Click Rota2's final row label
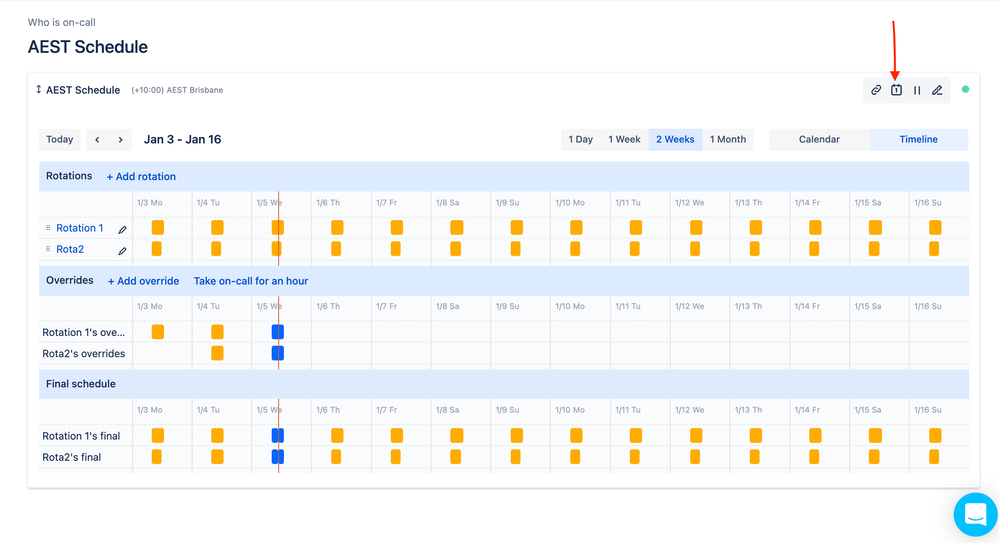The height and width of the screenshot is (543, 999). 71,457
